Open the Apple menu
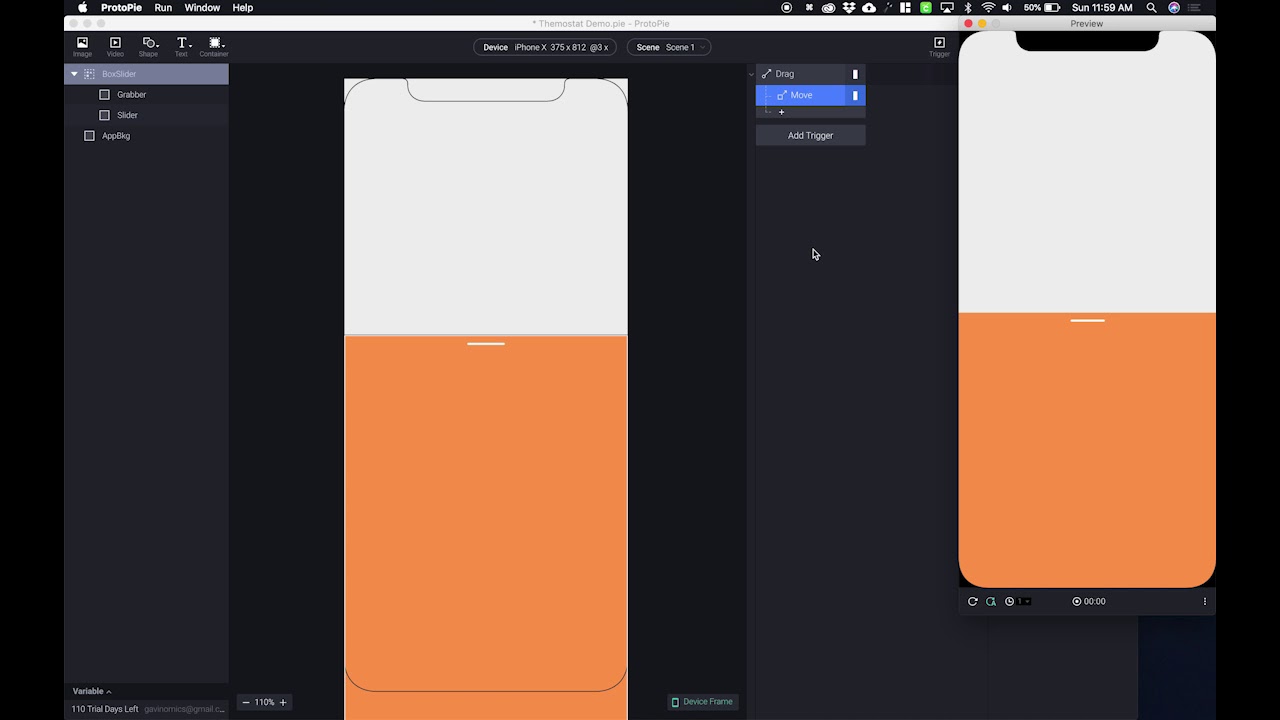The width and height of the screenshot is (1280, 720). [x=82, y=8]
